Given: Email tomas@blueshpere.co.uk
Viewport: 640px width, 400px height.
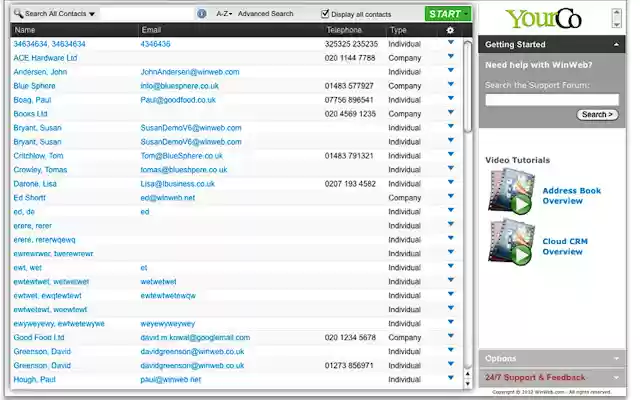Looking at the screenshot, I should tap(184, 170).
